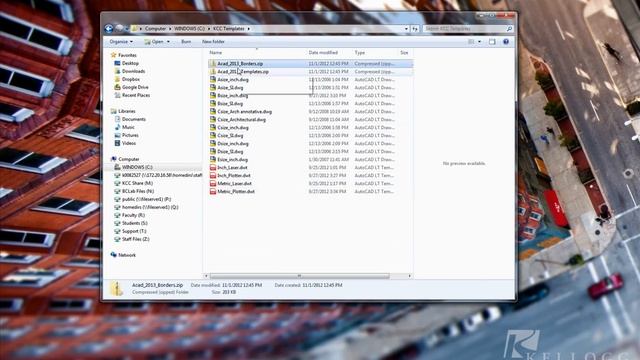
Task: Click the Metric_Laser.dwt template icon
Action: tap(213, 183)
